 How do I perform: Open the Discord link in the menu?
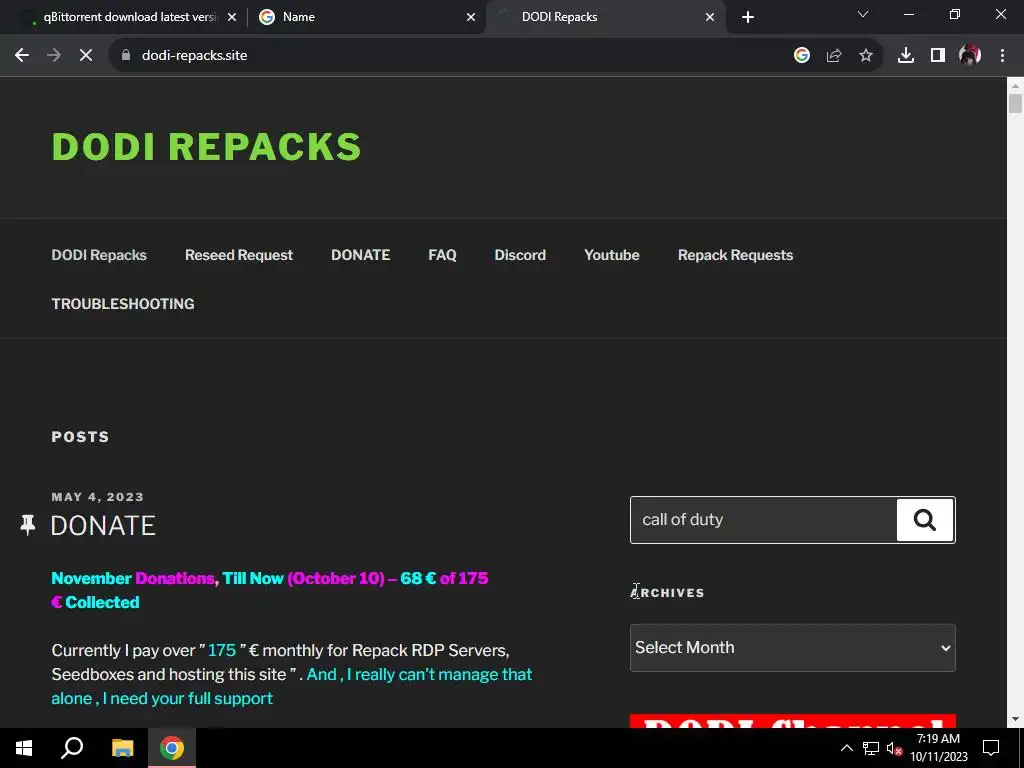pos(520,255)
